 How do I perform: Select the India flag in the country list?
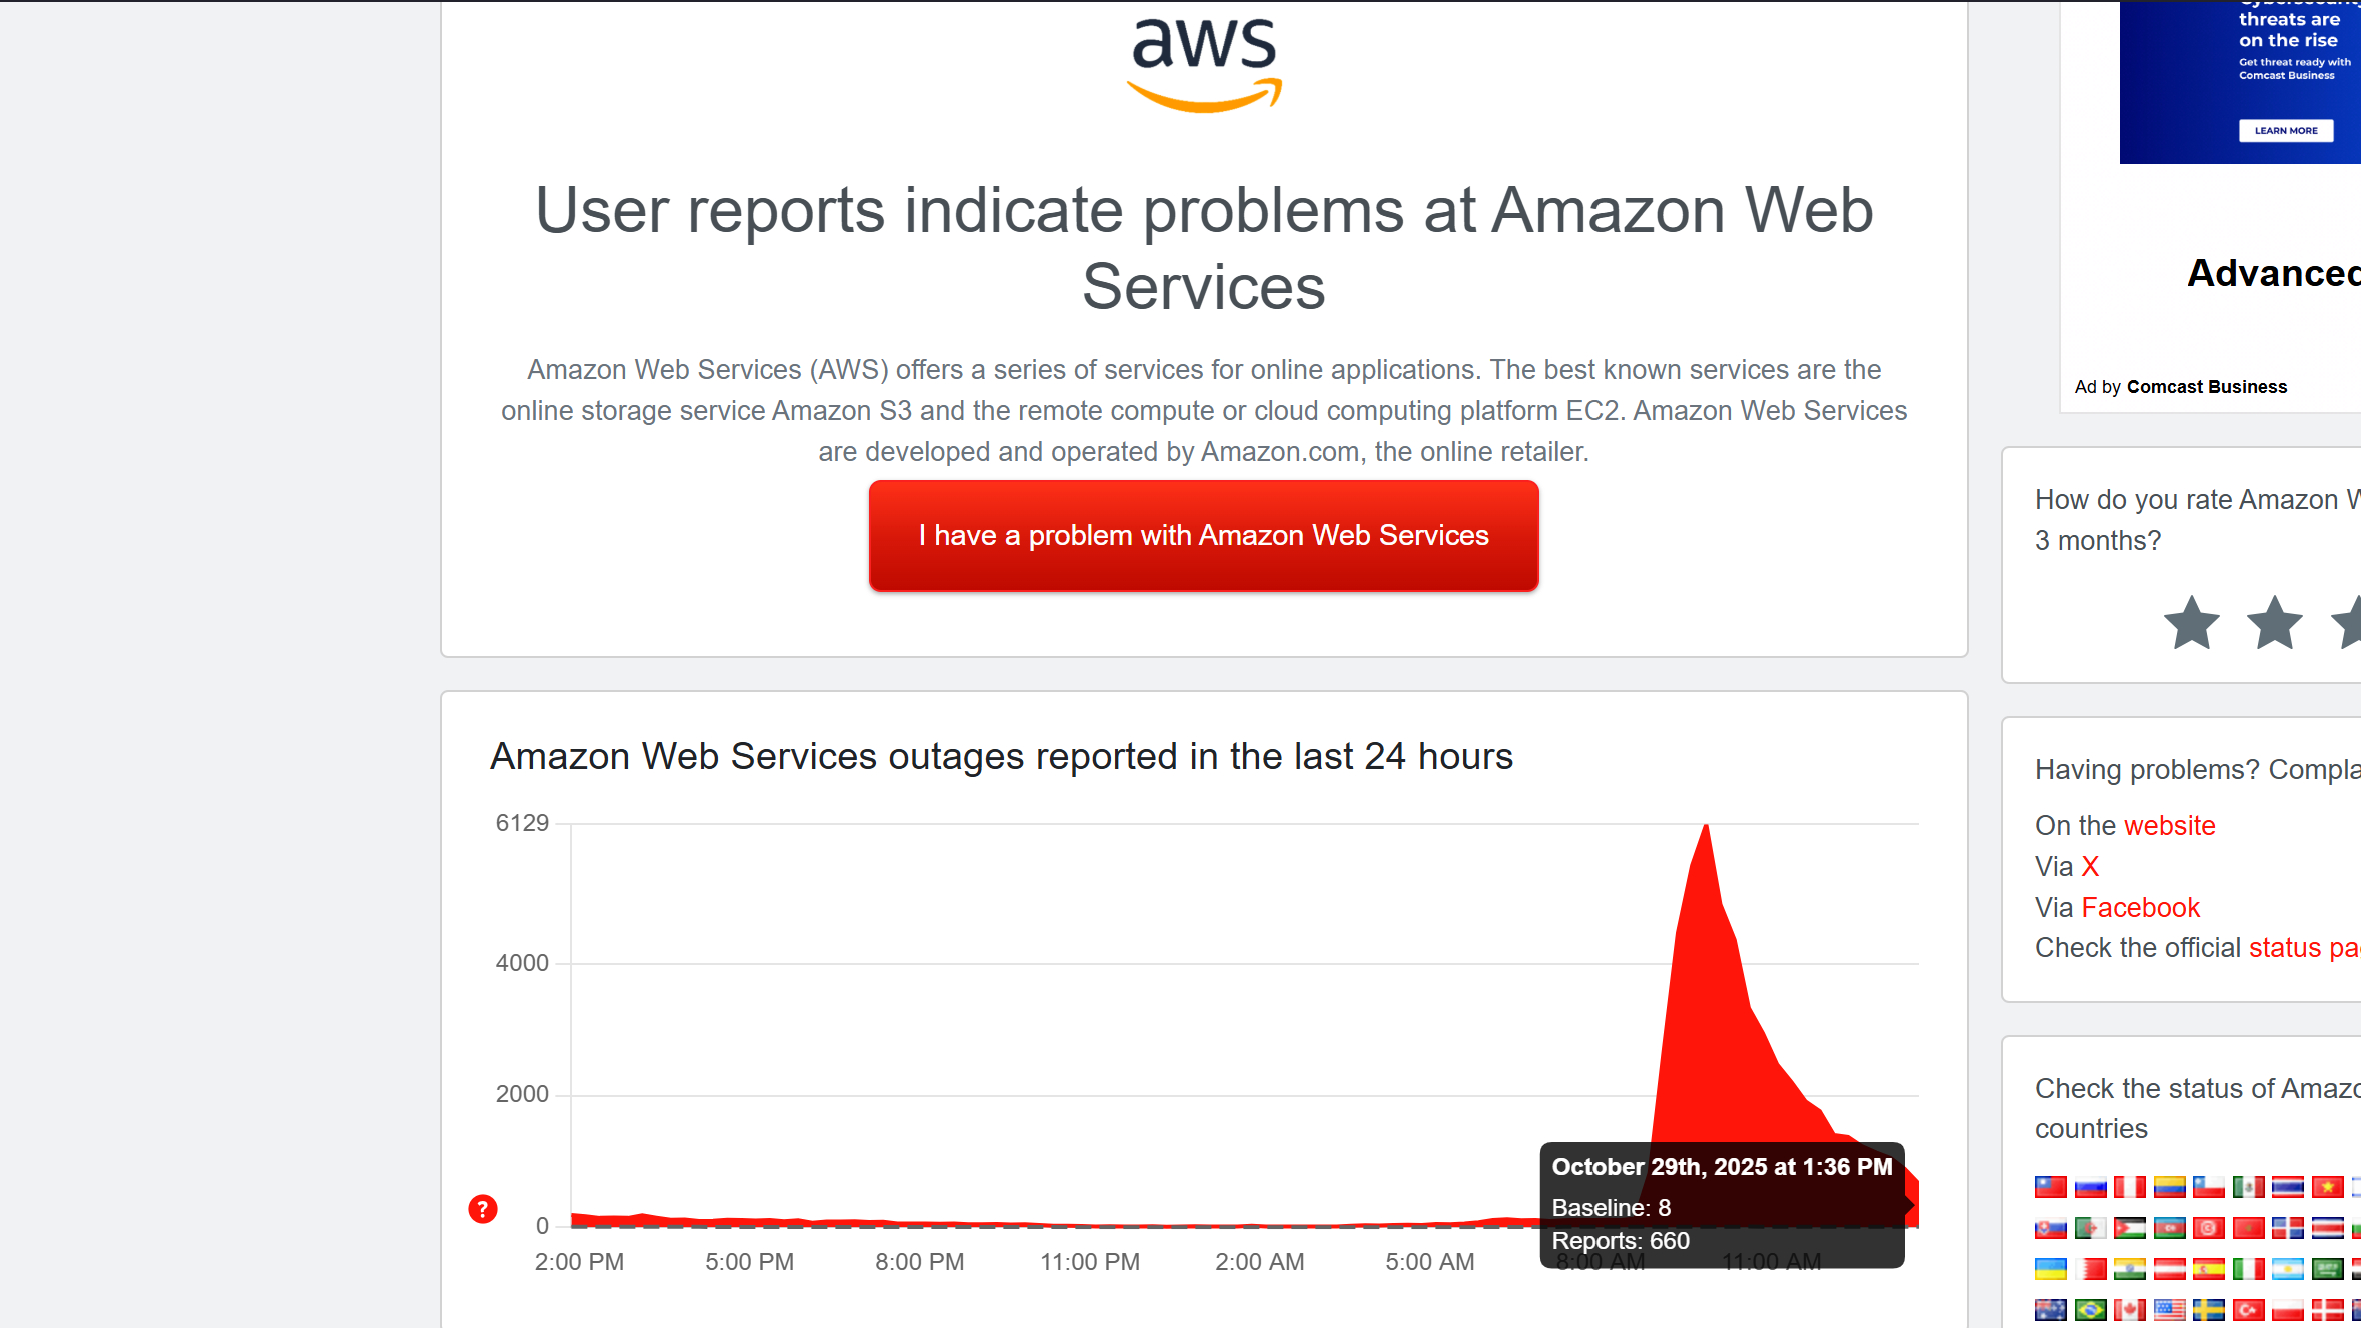pyautogui.click(x=2130, y=1268)
